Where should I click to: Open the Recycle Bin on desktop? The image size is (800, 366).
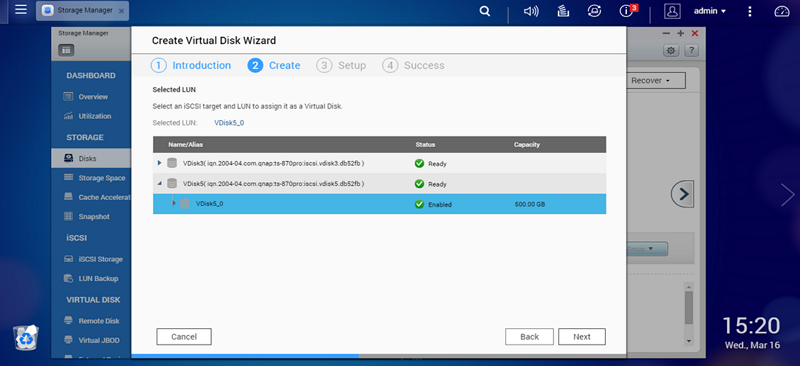[x=26, y=337]
